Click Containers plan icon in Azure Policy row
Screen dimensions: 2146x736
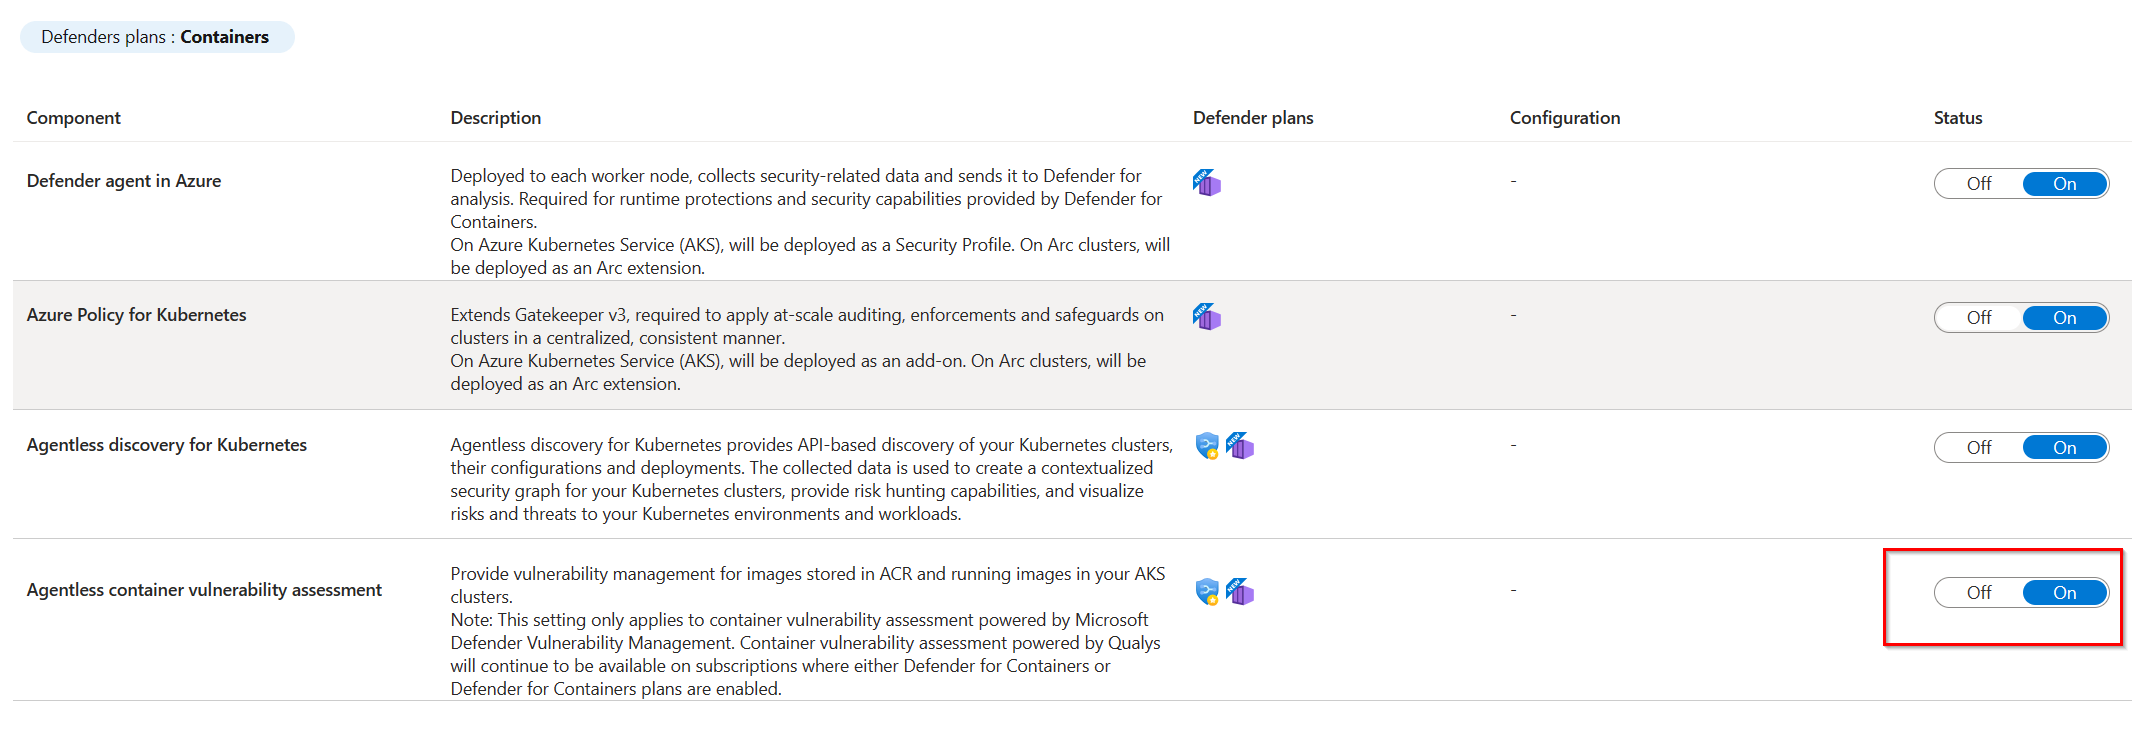point(1207,317)
